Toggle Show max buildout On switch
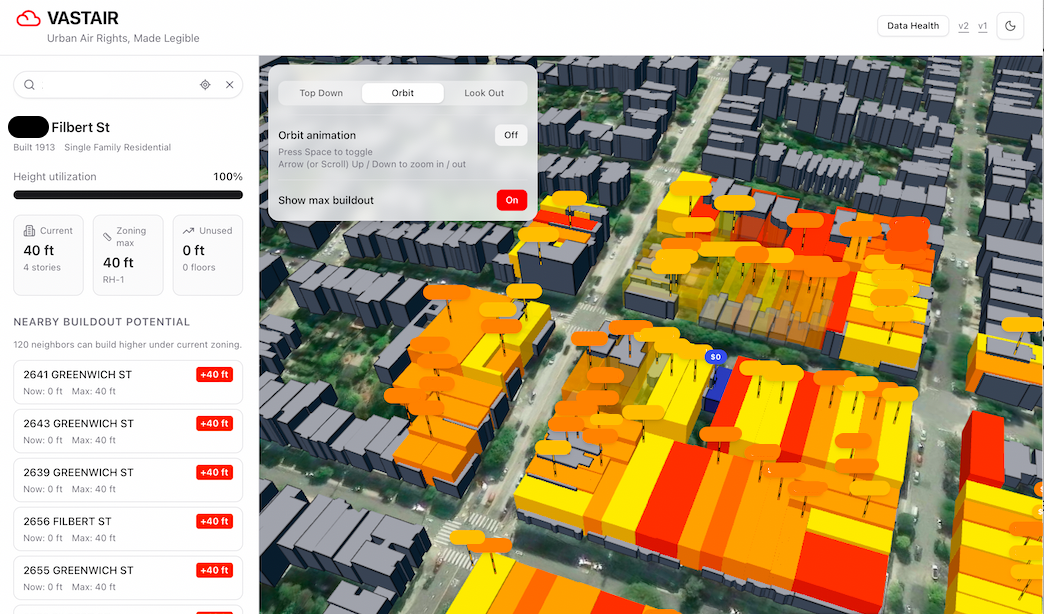 tap(511, 200)
